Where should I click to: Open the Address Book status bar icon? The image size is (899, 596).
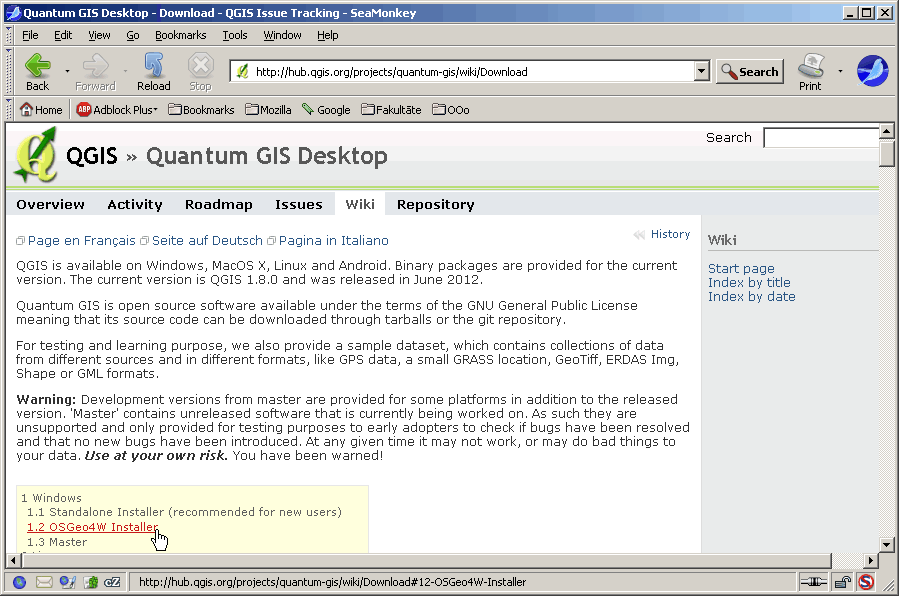[91, 582]
